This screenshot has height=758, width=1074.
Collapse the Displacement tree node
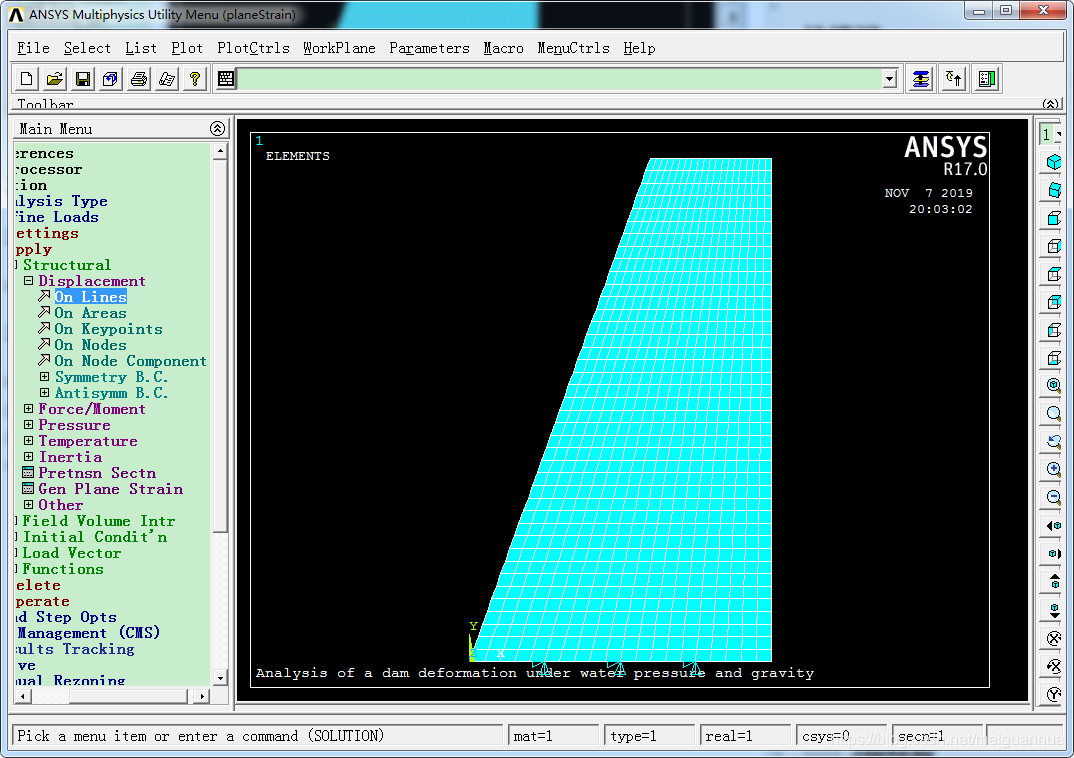tap(29, 281)
